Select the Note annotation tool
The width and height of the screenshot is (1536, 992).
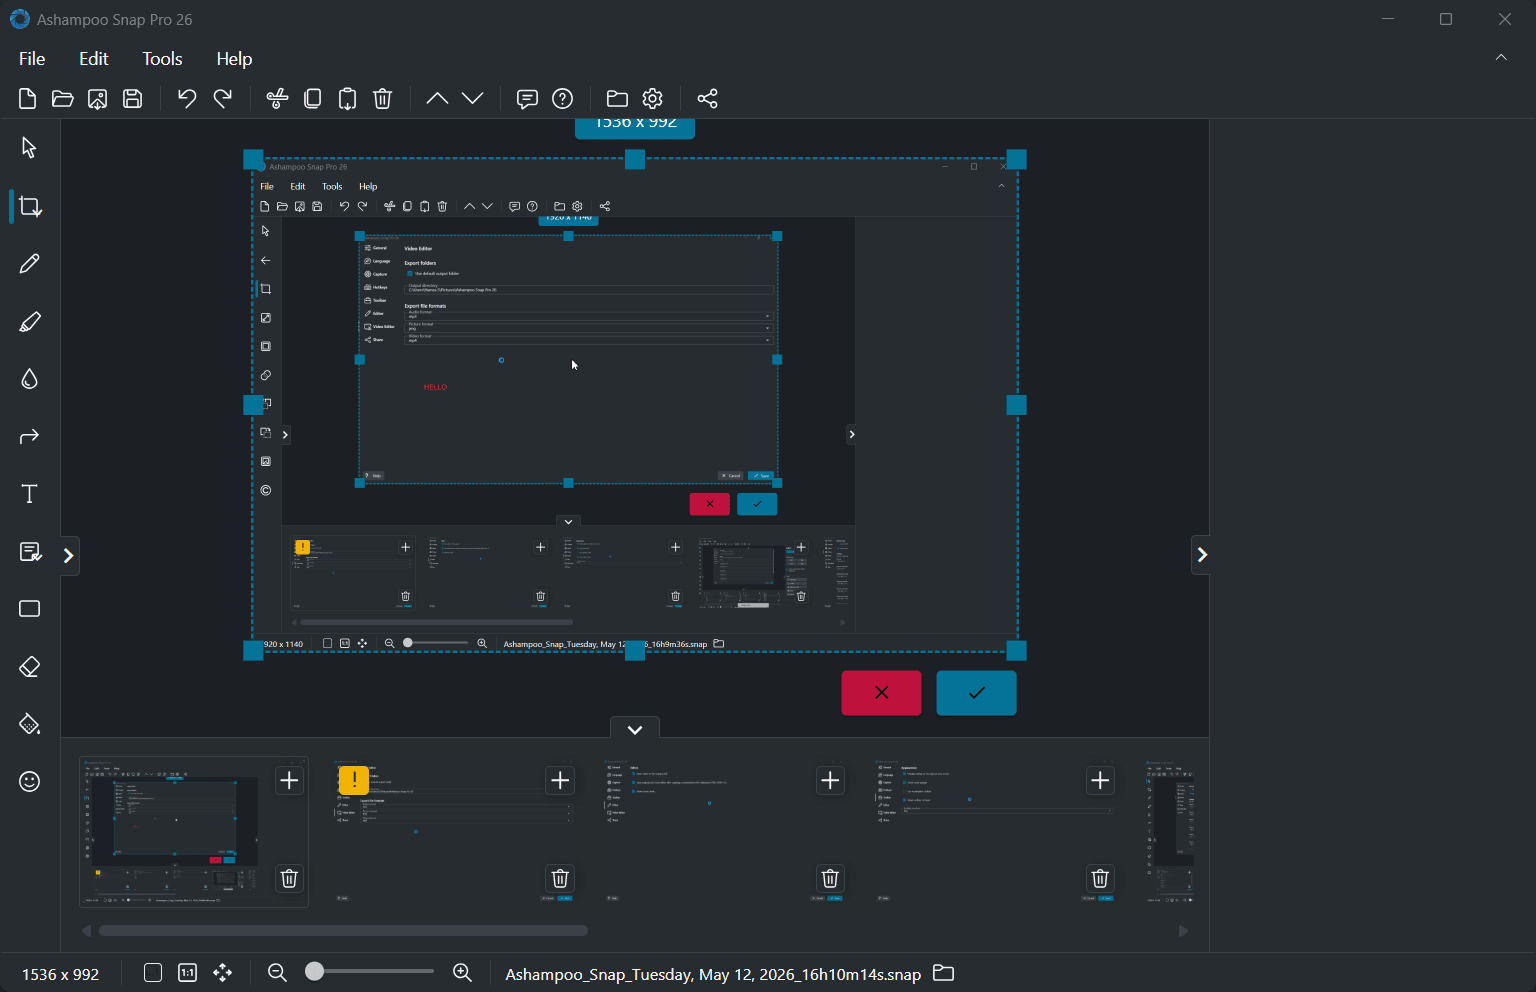pos(30,552)
